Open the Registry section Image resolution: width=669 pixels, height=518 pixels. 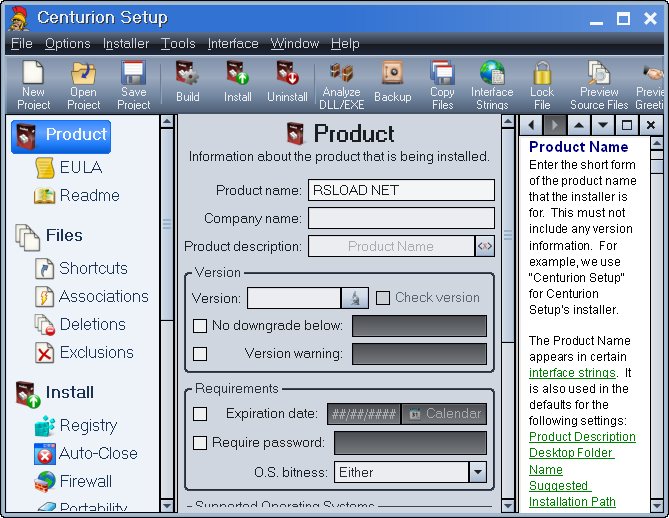tap(76, 425)
